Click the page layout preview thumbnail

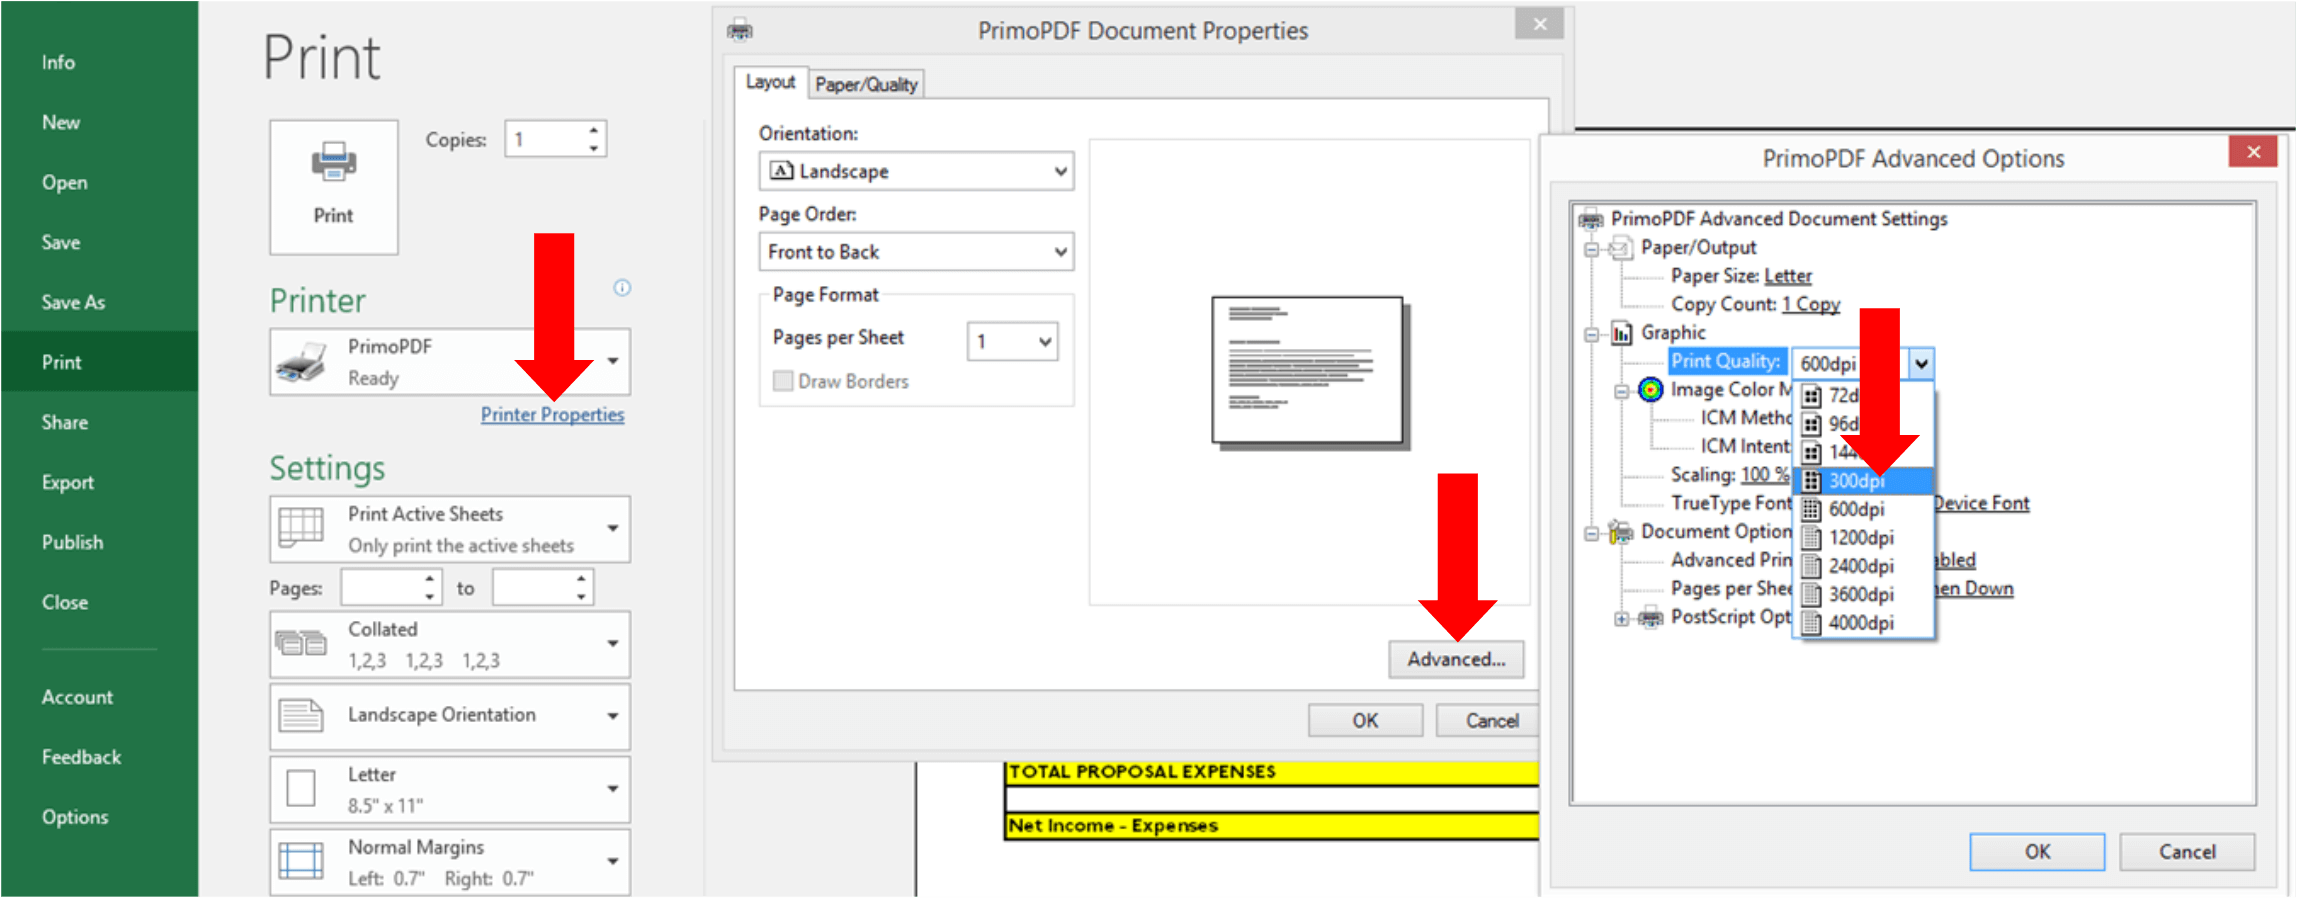1309,371
